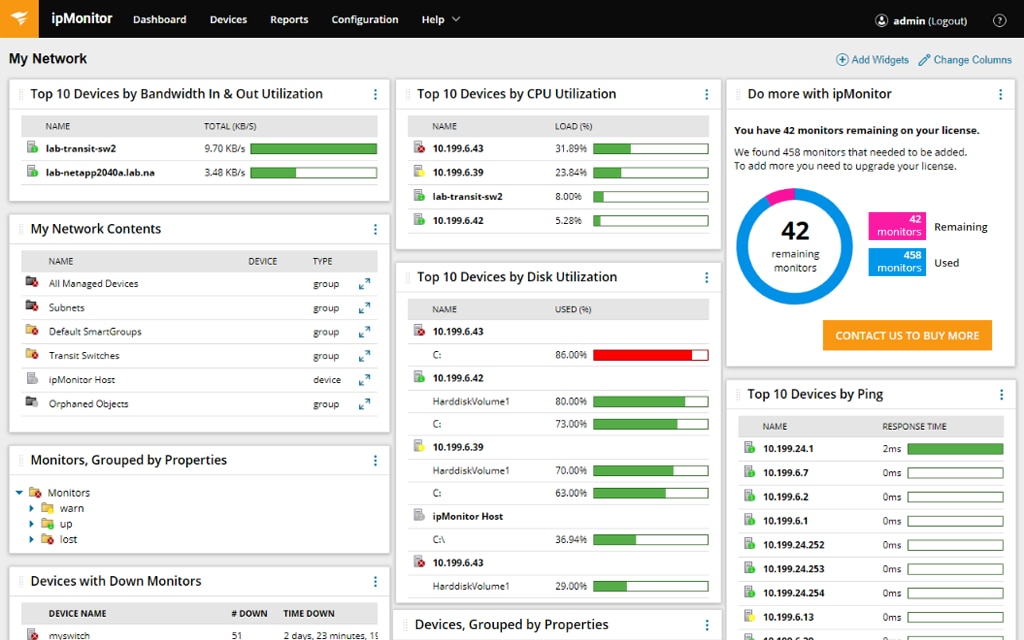Click the admin user account icon
The width and height of the screenshot is (1024, 640).
point(881,20)
